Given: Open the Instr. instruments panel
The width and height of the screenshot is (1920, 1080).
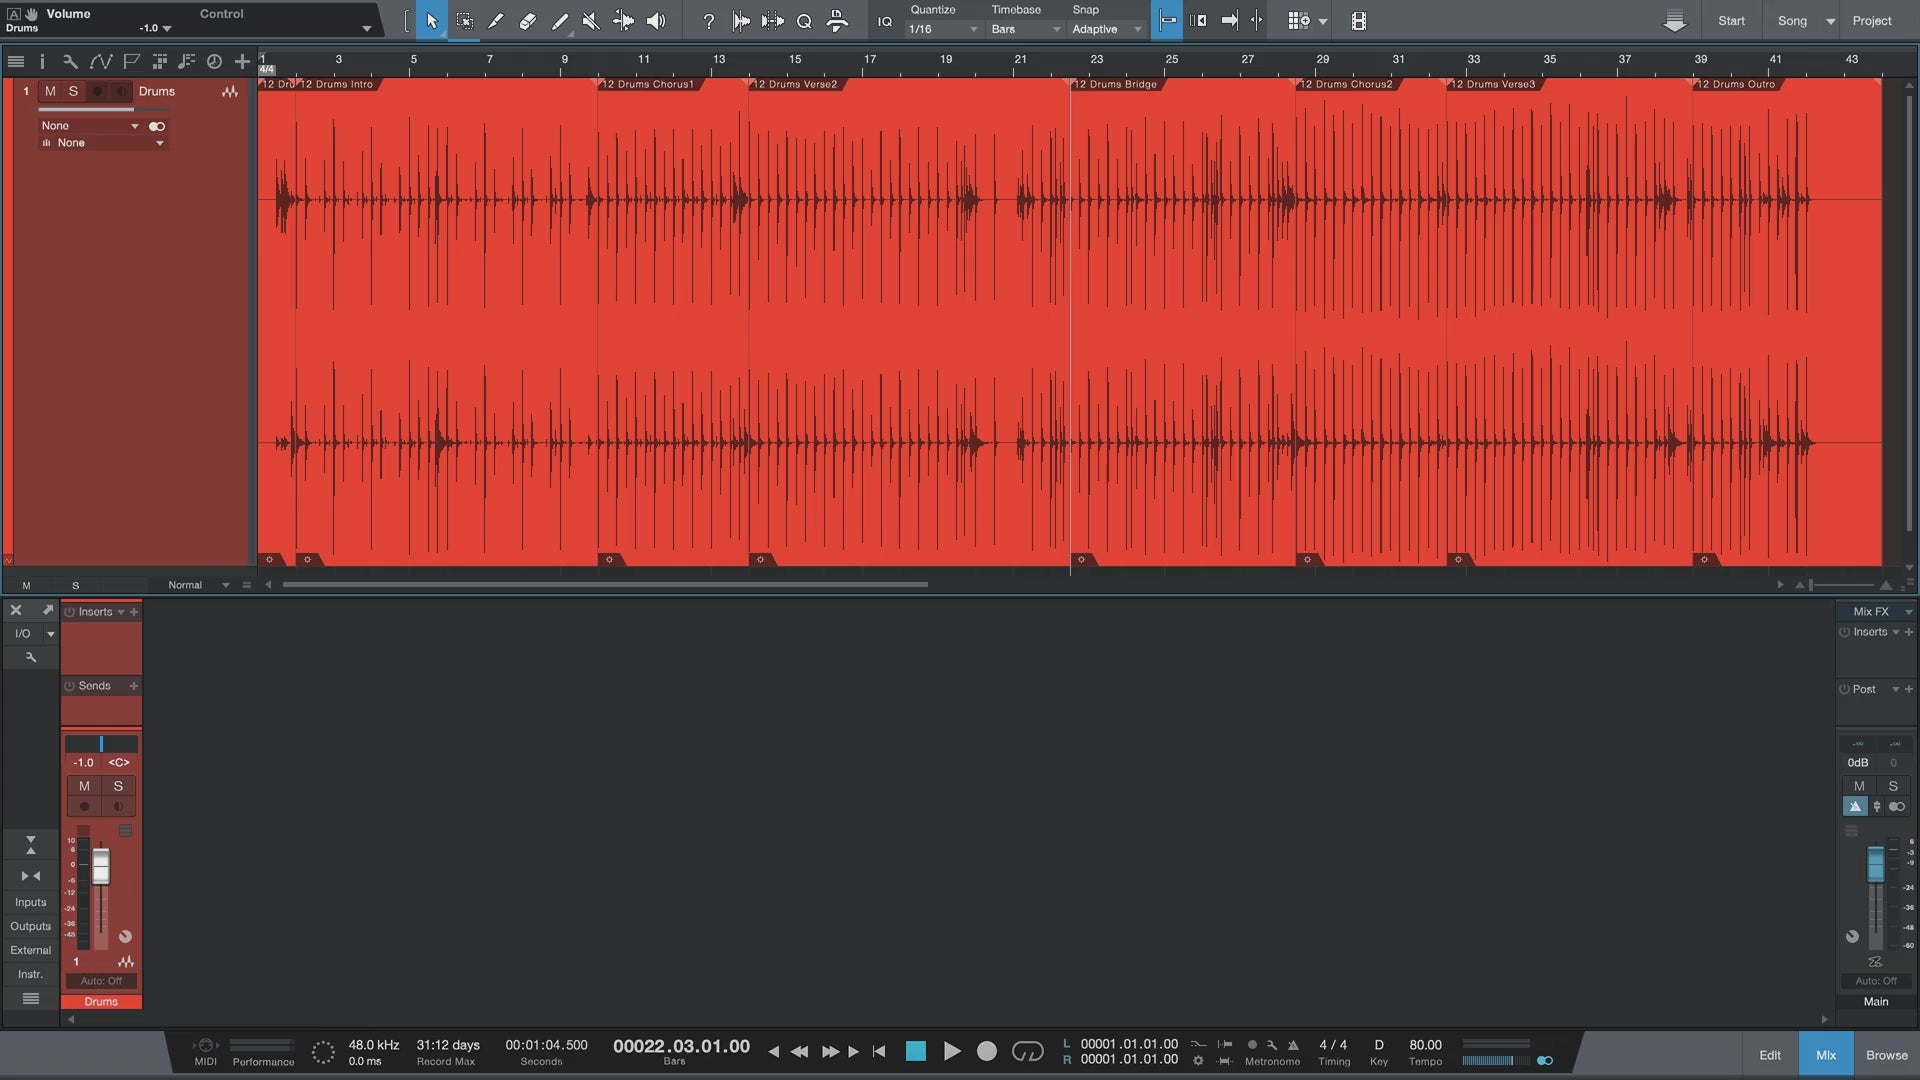Looking at the screenshot, I should (30, 974).
